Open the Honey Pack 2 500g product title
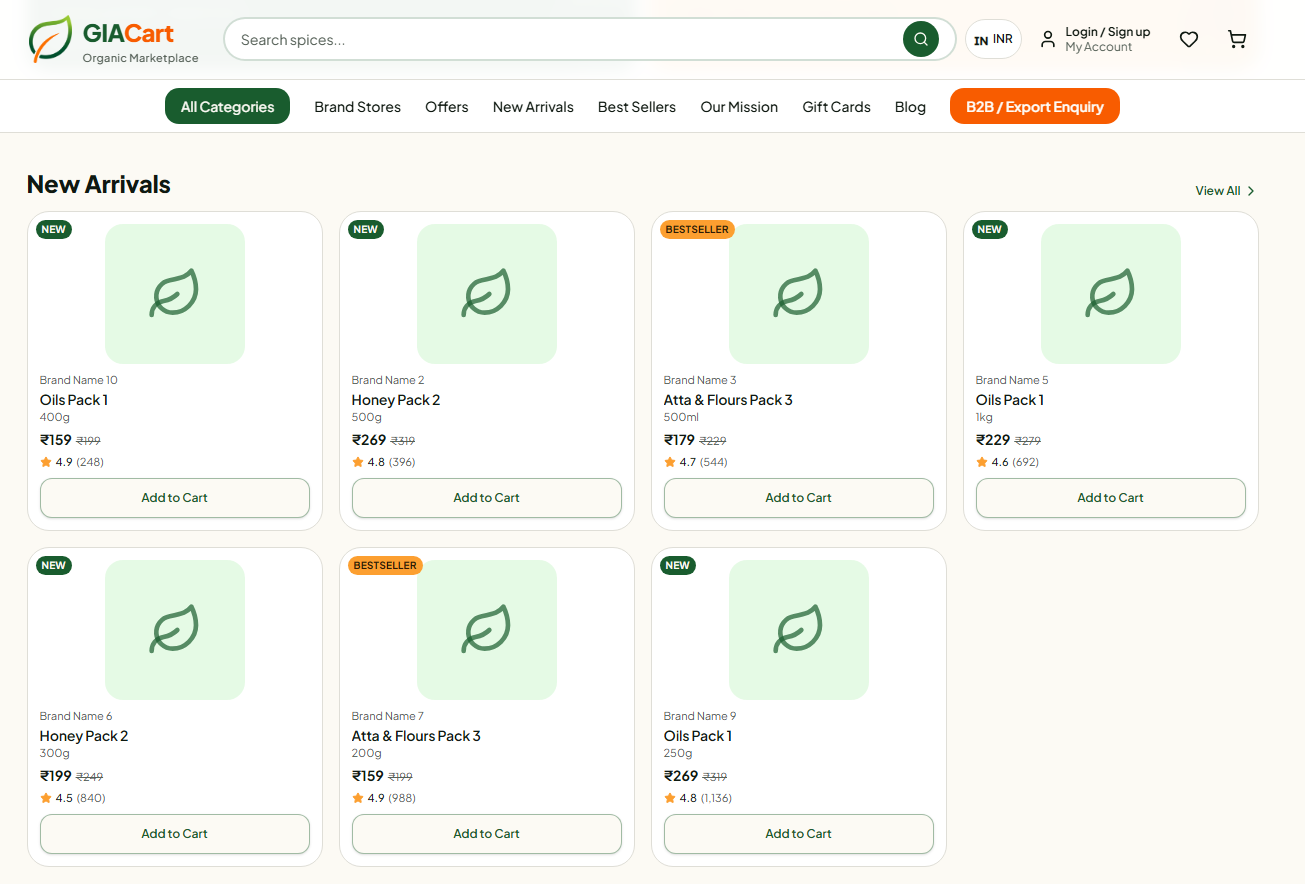The height and width of the screenshot is (884, 1305). [x=396, y=400]
